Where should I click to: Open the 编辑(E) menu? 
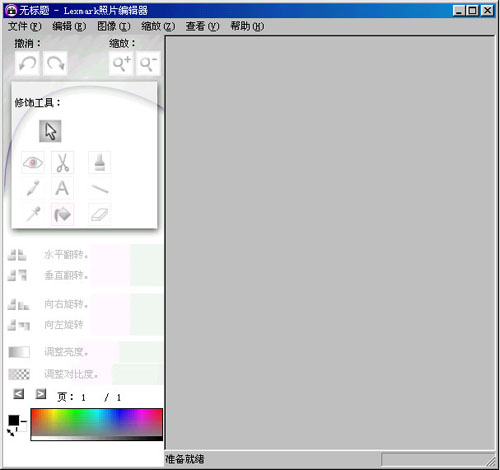click(x=69, y=26)
